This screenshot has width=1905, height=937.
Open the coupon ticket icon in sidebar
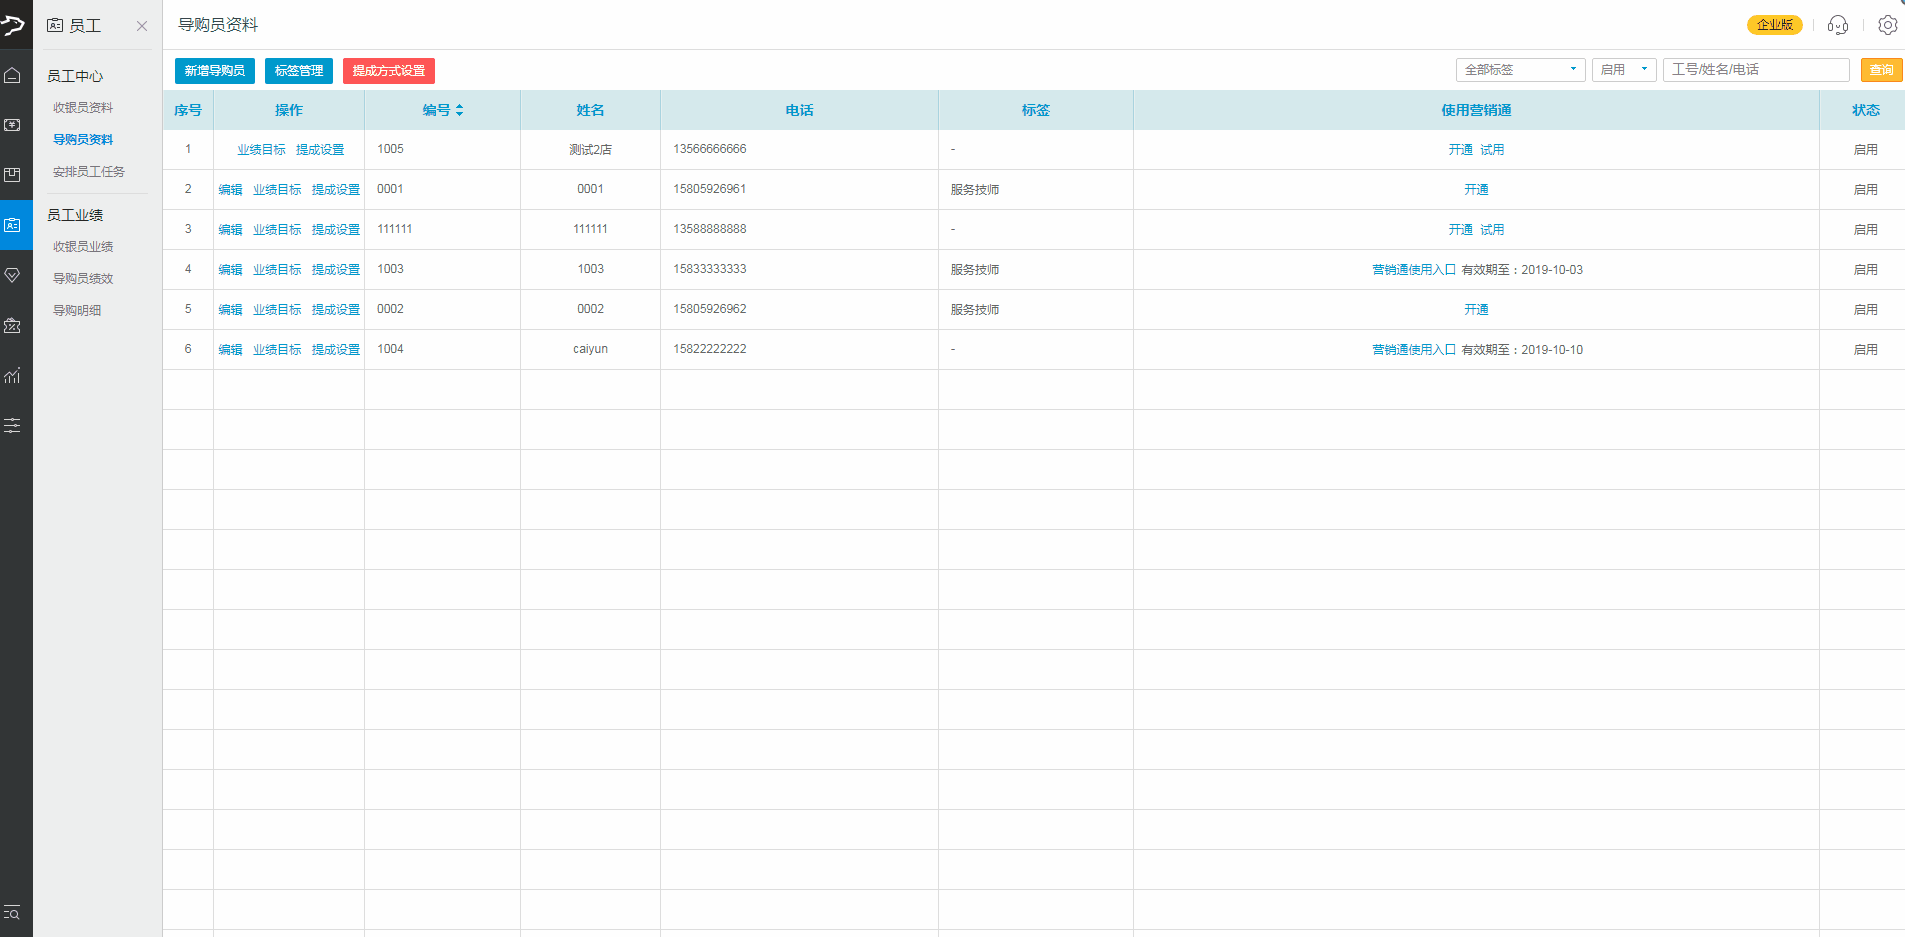pyautogui.click(x=13, y=326)
